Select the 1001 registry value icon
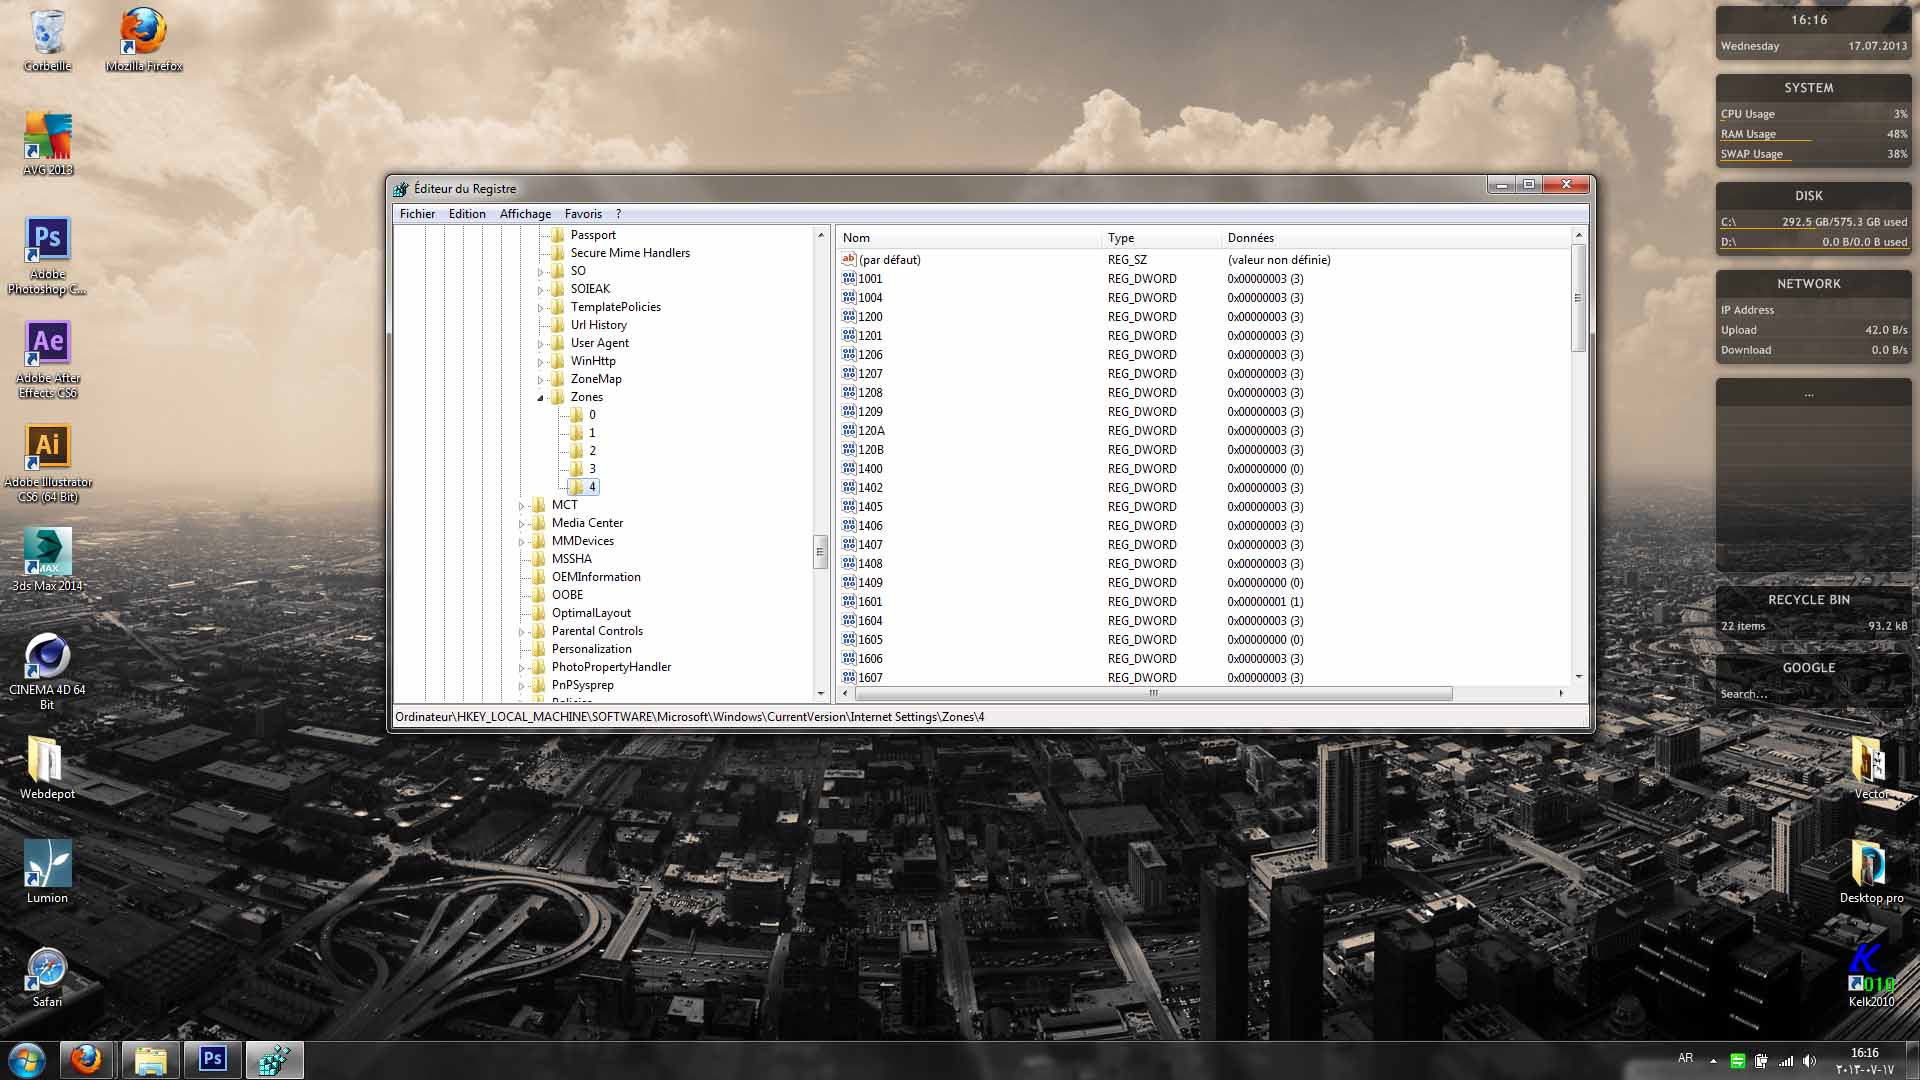The width and height of the screenshot is (1920, 1080). pos(849,279)
